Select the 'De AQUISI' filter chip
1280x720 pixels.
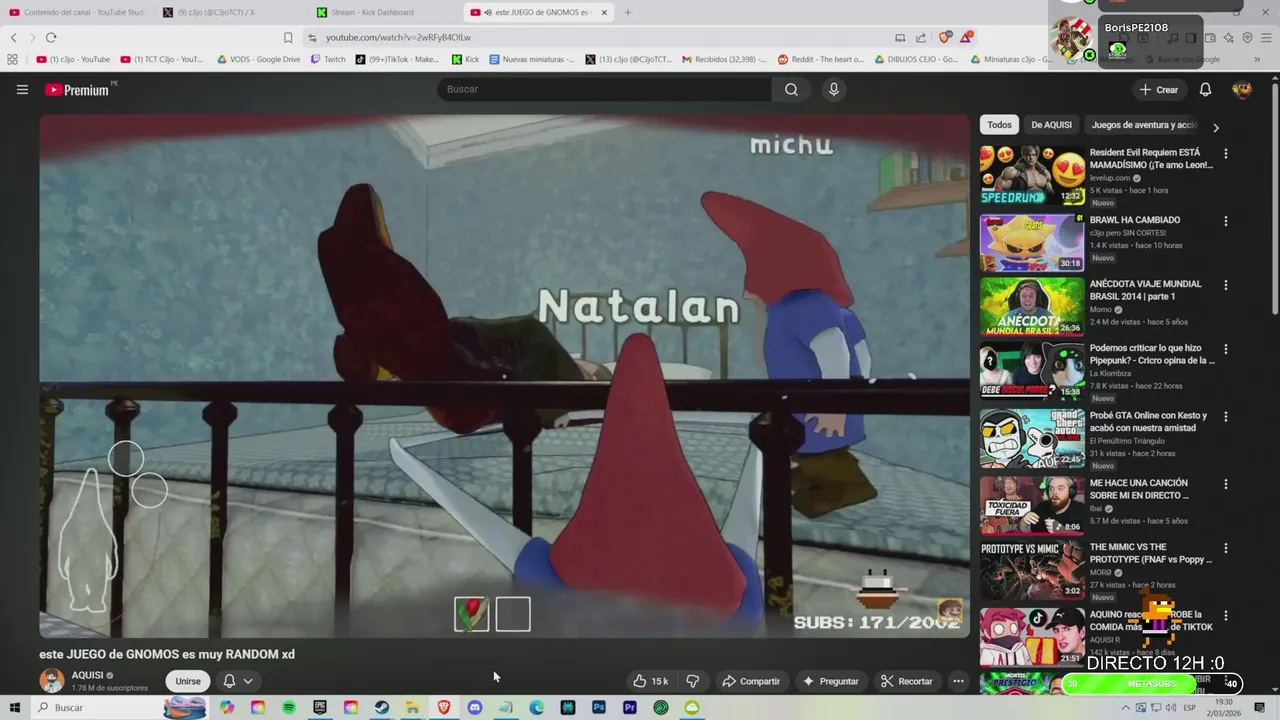click(x=1051, y=125)
